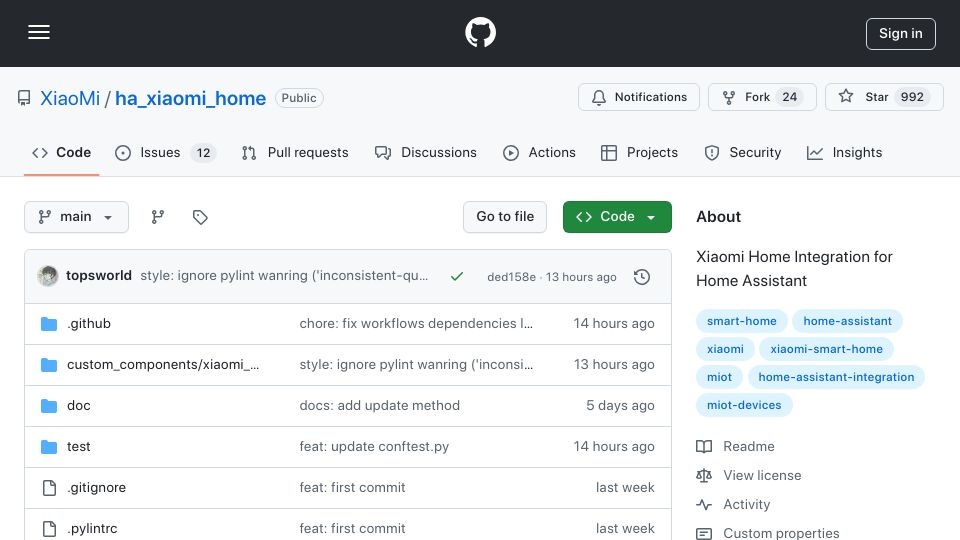Switch to the Insights tab
960x540 pixels.
(x=844, y=152)
